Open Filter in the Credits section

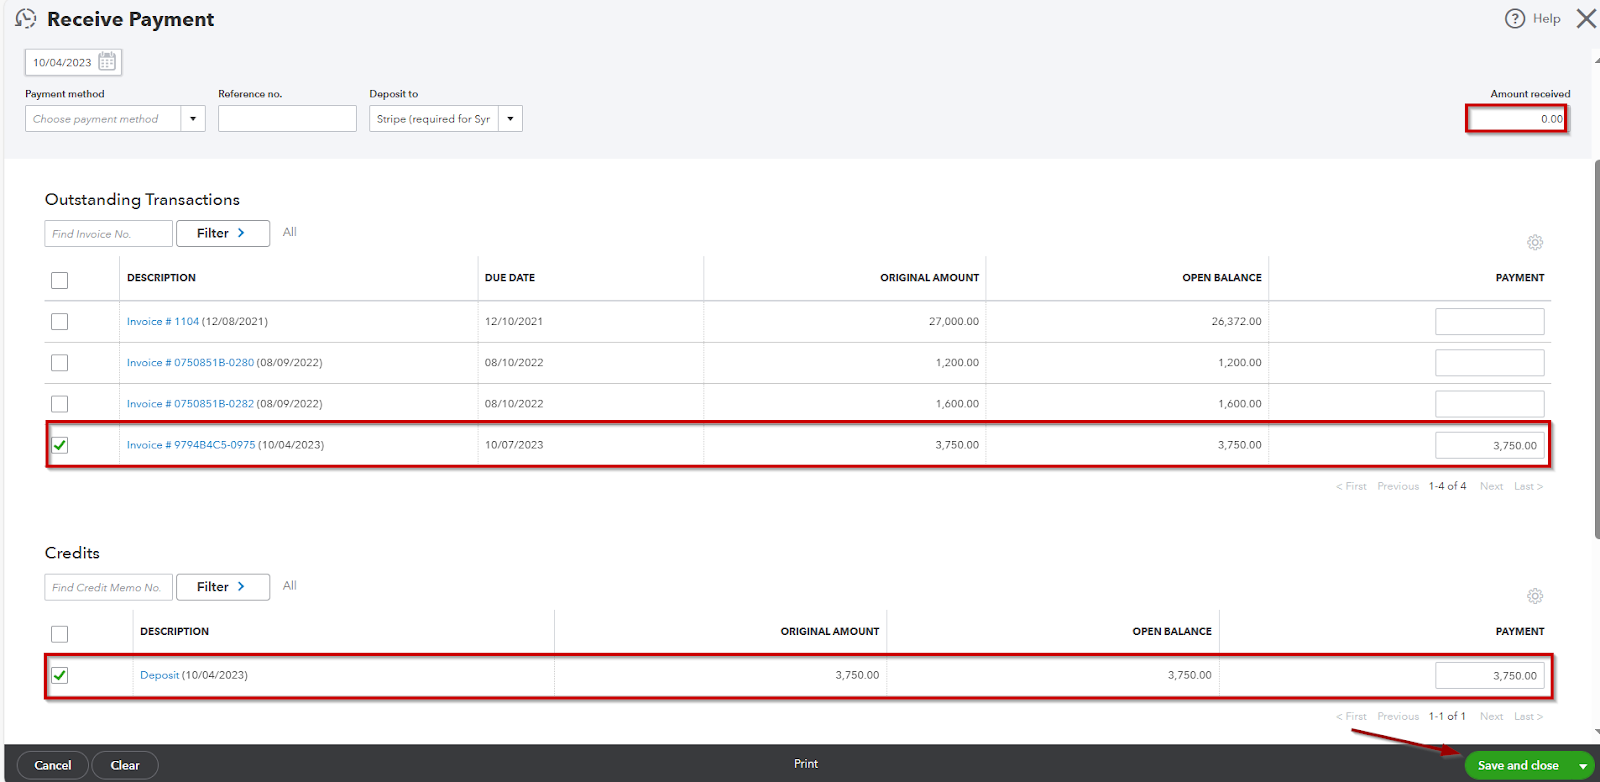pos(222,587)
